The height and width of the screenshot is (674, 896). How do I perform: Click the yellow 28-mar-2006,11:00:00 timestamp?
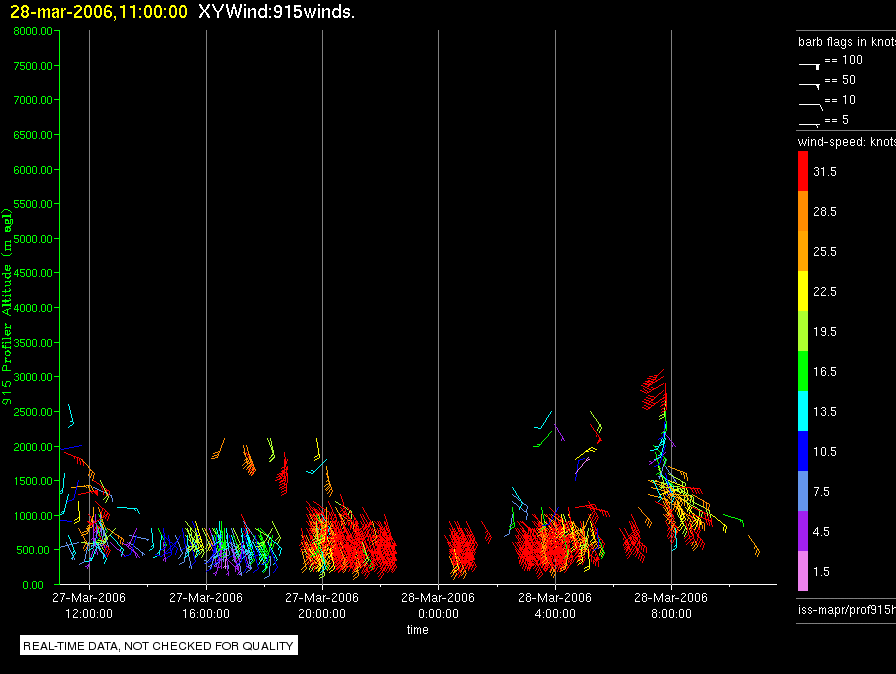pyautogui.click(x=99, y=11)
